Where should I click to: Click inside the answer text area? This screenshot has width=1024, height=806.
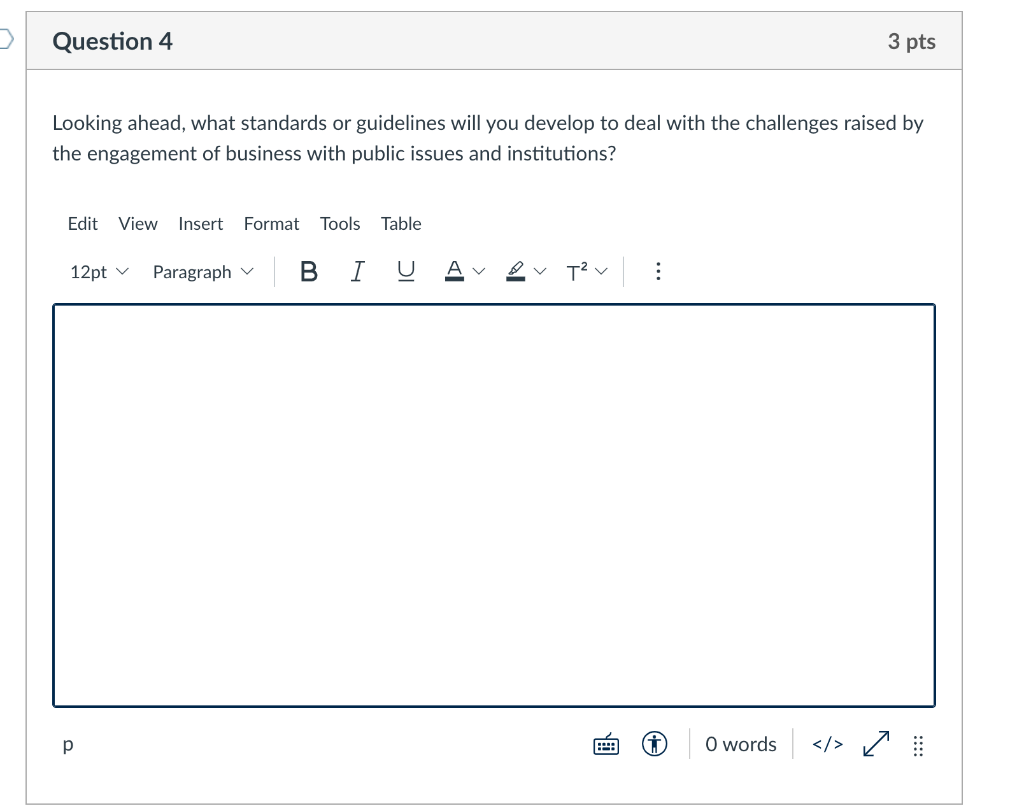click(494, 500)
